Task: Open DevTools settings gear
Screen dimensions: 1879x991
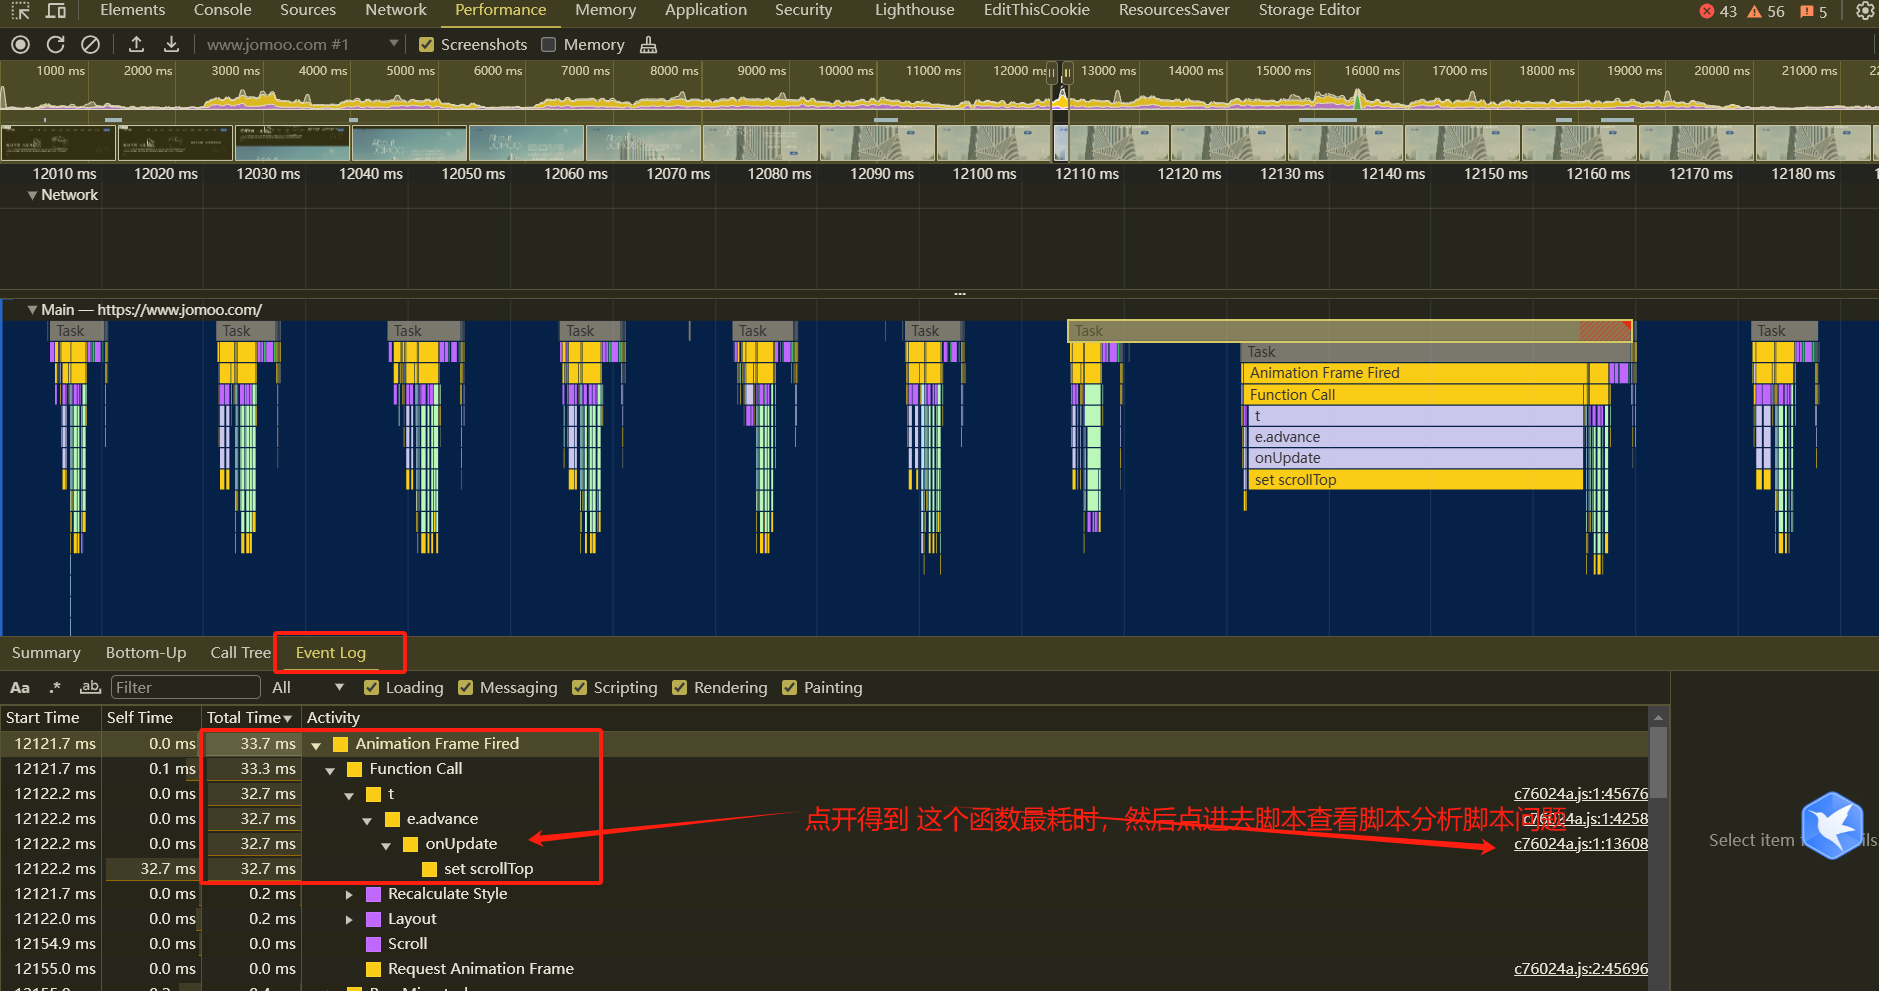Action: tap(1865, 11)
